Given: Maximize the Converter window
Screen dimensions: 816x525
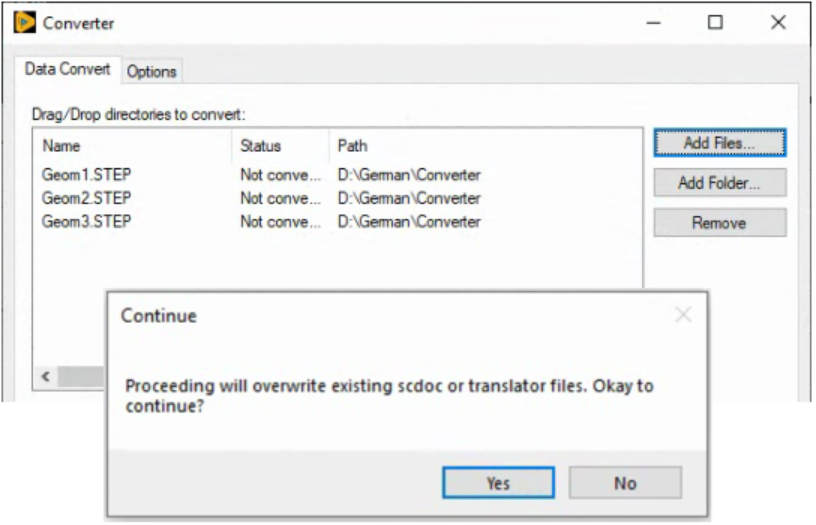Looking at the screenshot, I should click(715, 22).
